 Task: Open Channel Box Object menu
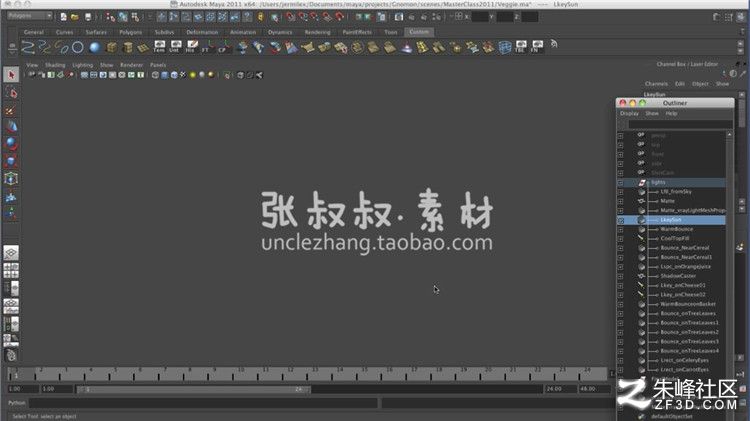(x=700, y=84)
